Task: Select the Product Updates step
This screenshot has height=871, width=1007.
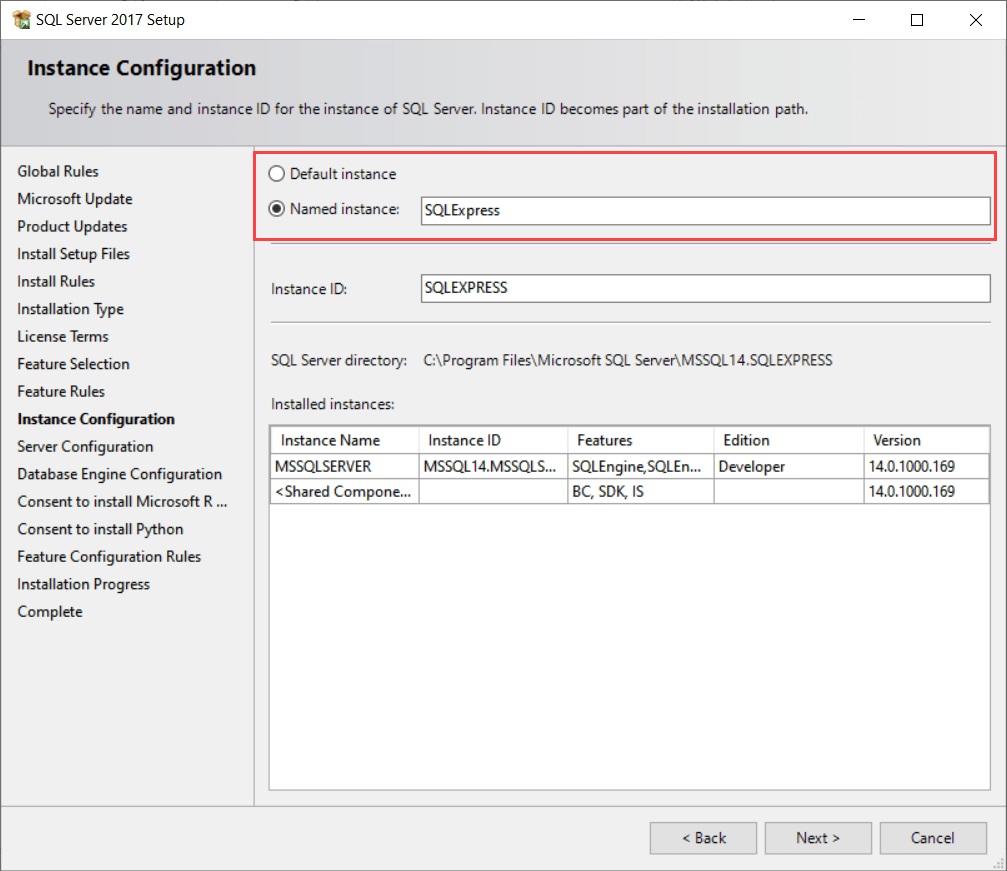Action: [72, 226]
